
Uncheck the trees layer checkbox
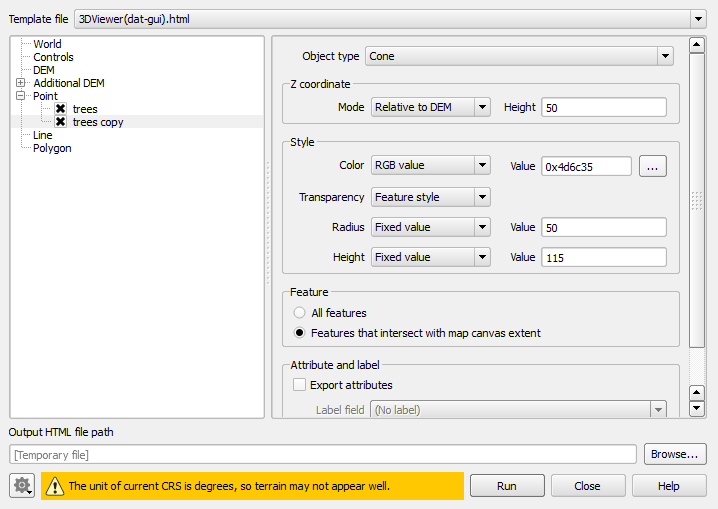(x=61, y=109)
